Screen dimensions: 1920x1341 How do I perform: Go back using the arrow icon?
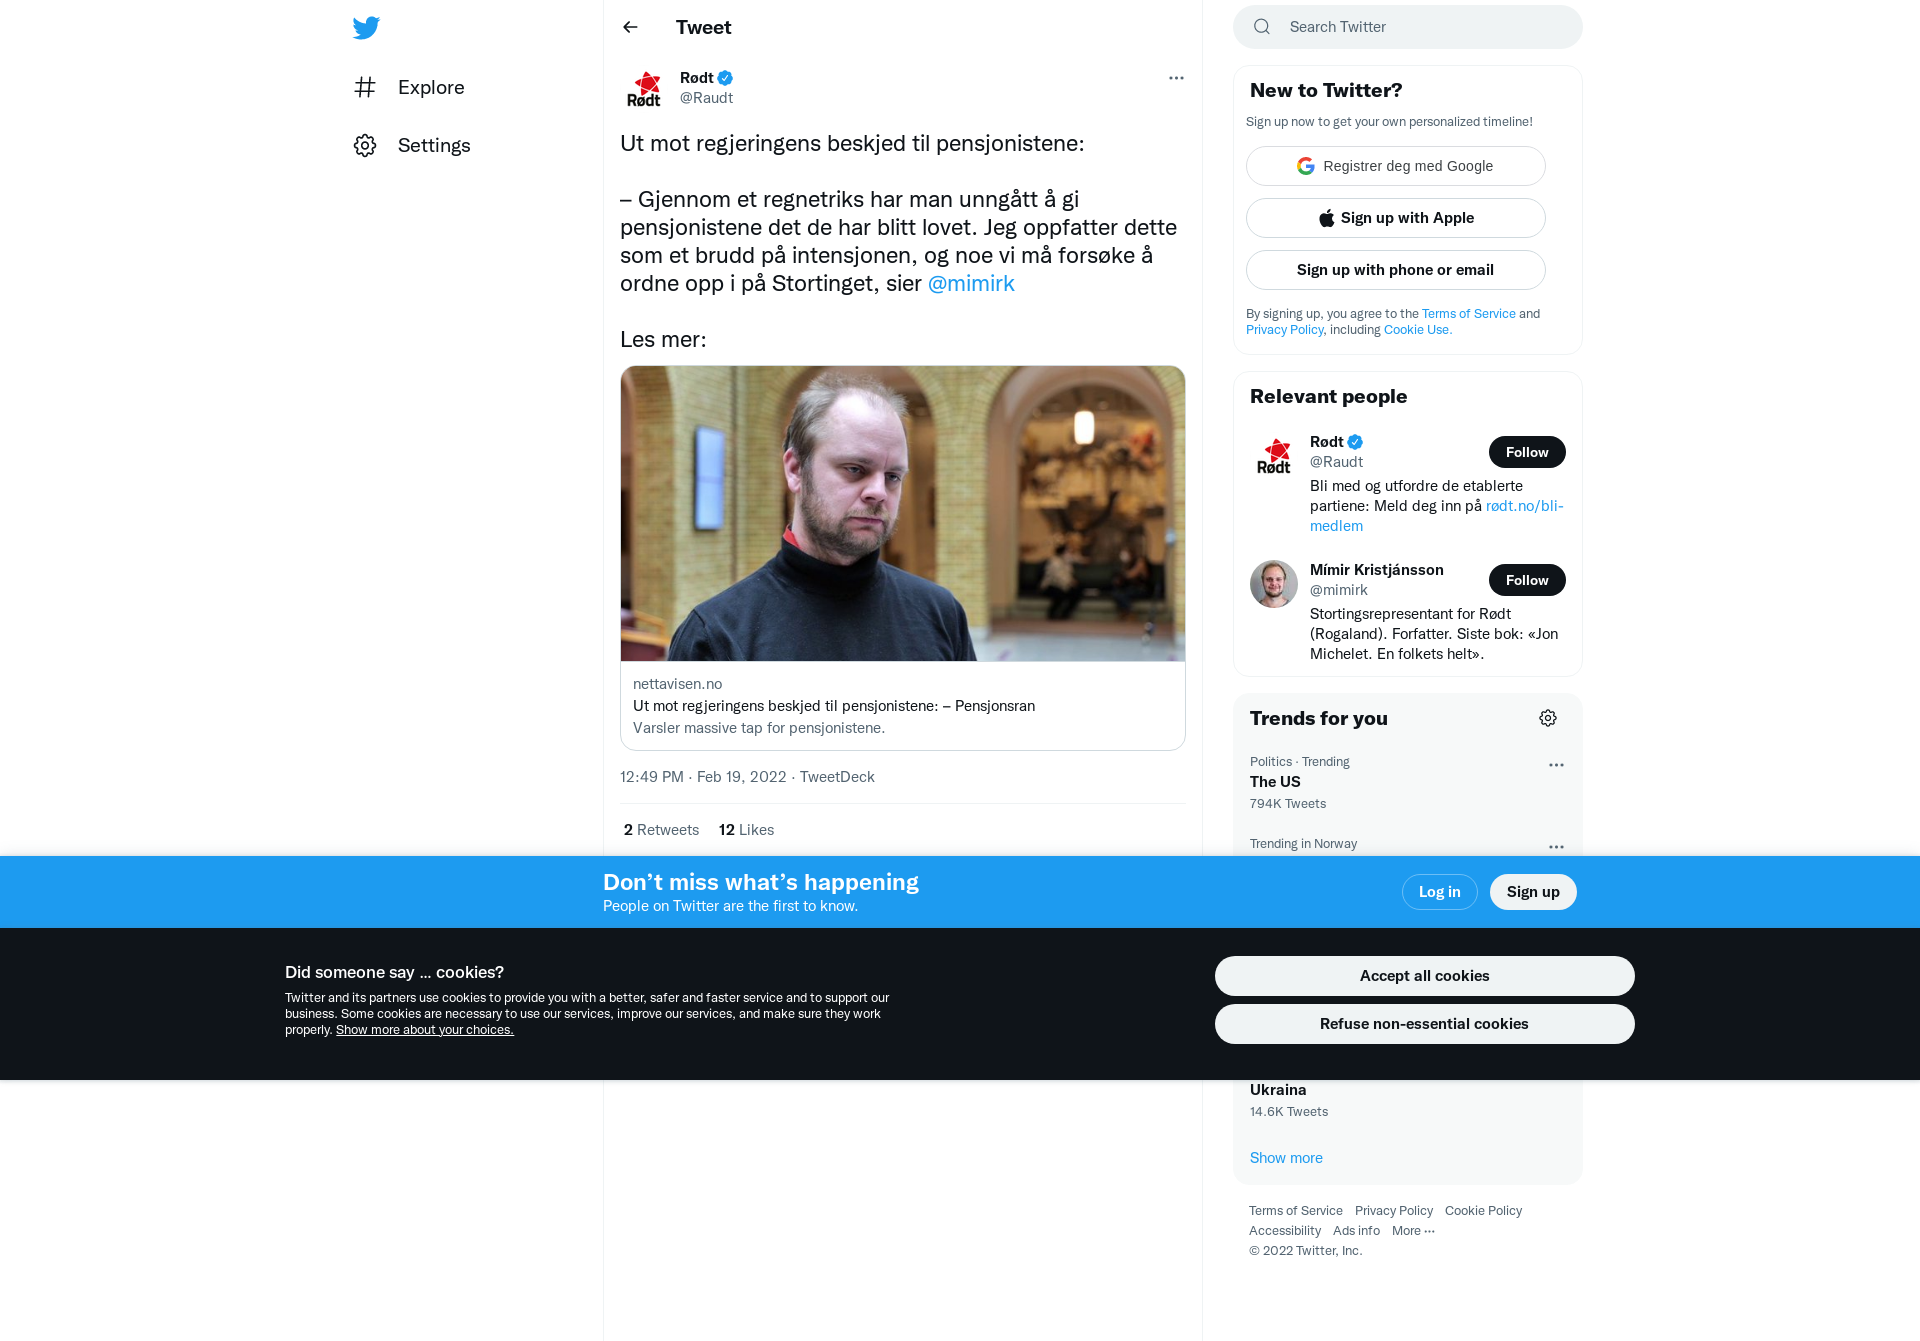pos(630,27)
